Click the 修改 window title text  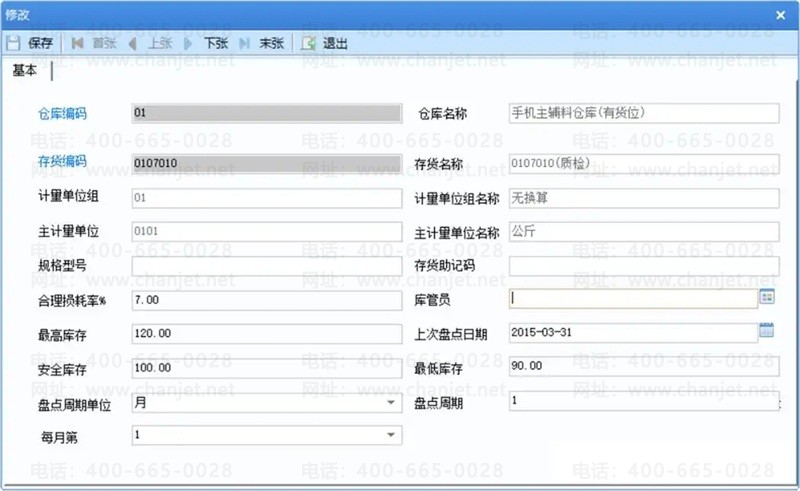(17, 15)
